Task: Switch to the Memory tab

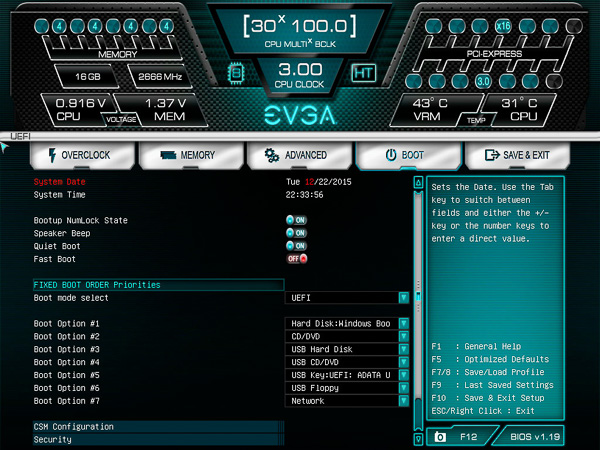Action: pyautogui.click(x=191, y=155)
